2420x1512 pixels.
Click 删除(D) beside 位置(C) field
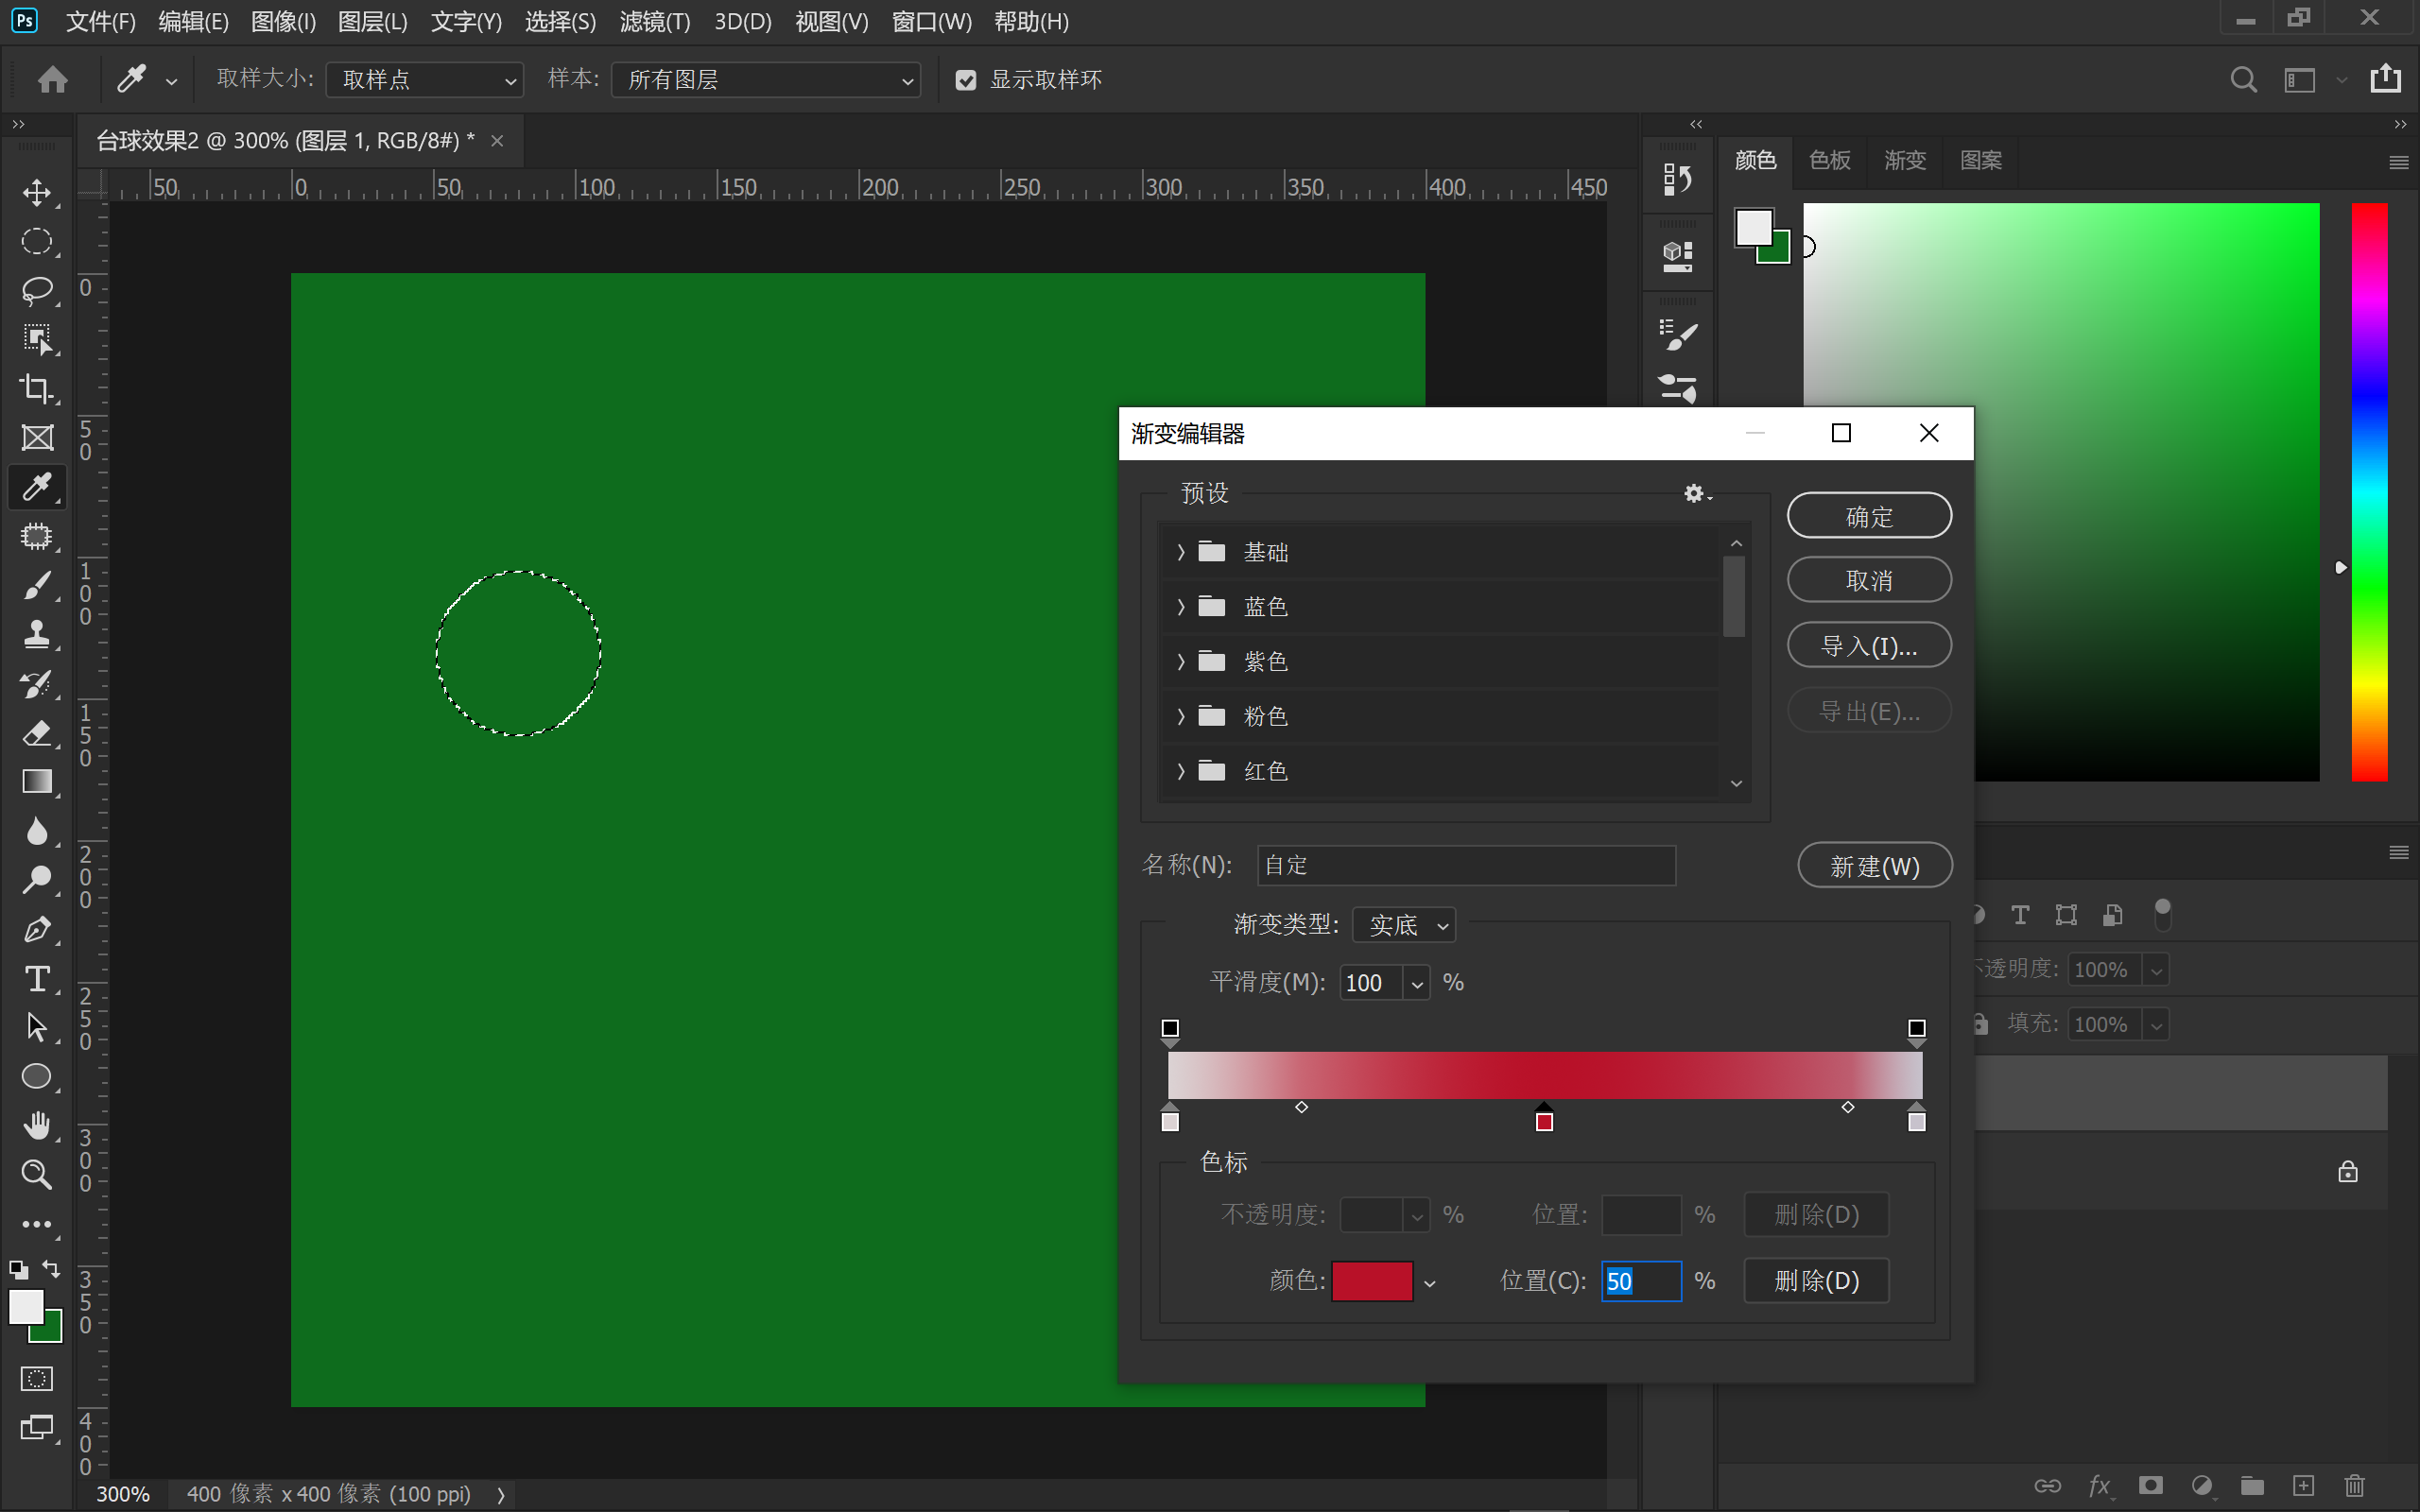[1816, 1281]
